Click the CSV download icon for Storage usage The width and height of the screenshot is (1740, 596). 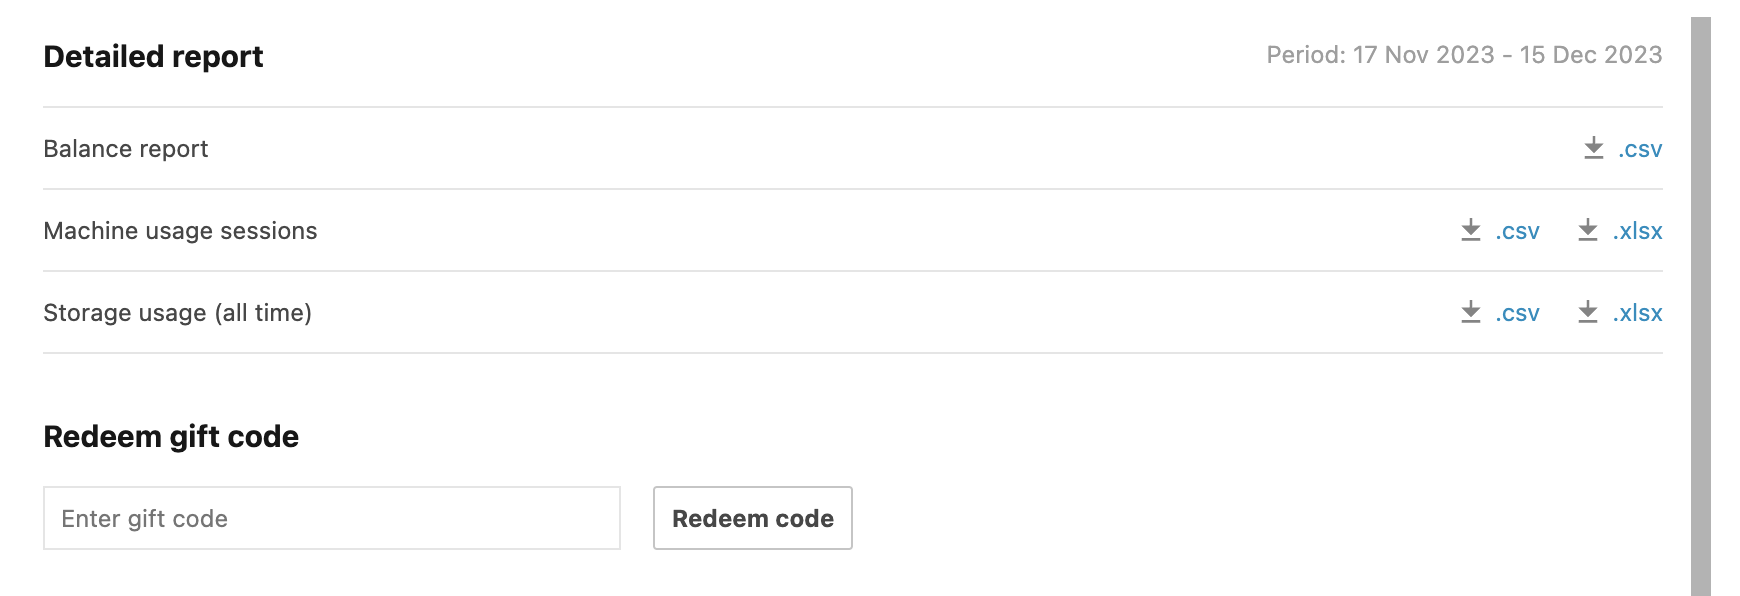(x=1470, y=313)
